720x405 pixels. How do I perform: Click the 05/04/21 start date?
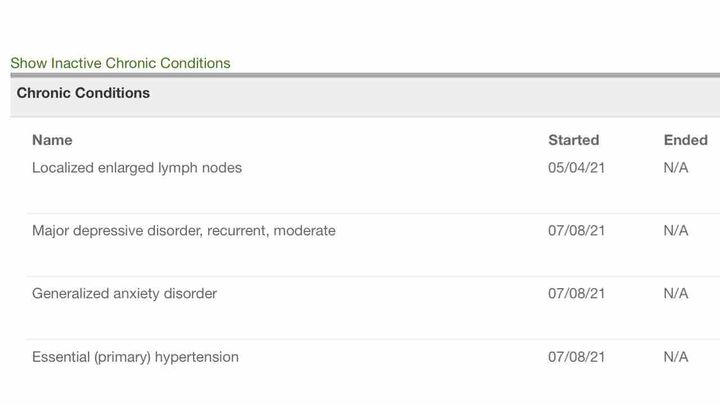pyautogui.click(x=577, y=168)
